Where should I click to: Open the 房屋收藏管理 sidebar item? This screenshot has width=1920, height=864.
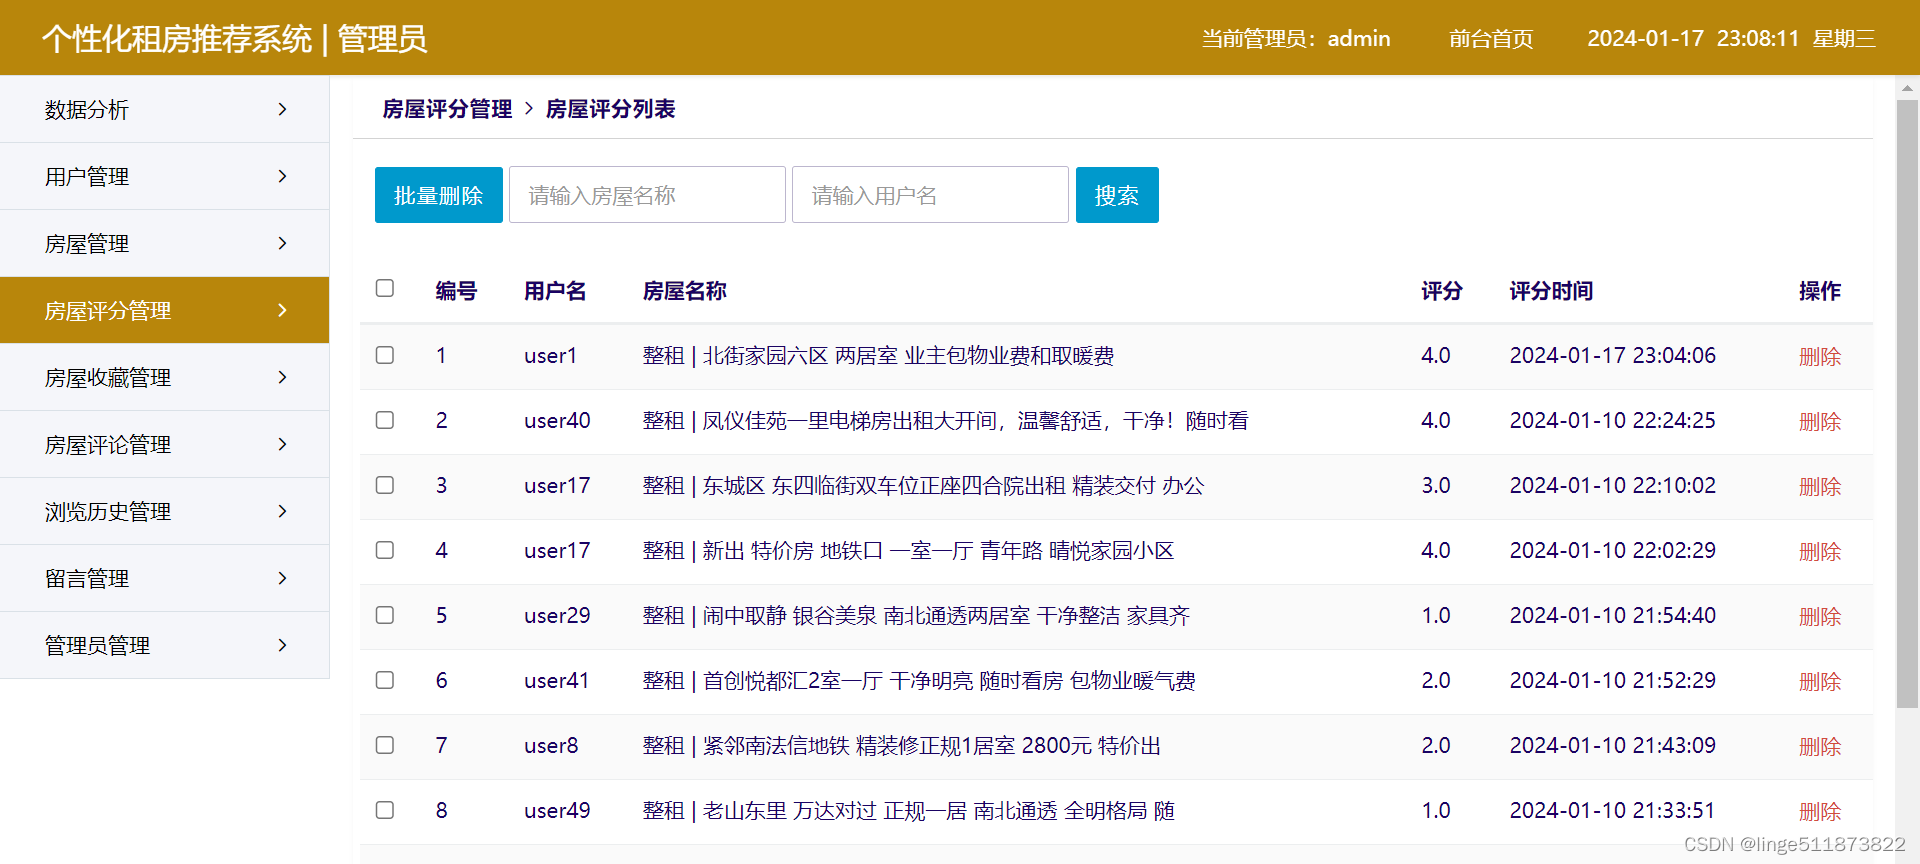[164, 377]
